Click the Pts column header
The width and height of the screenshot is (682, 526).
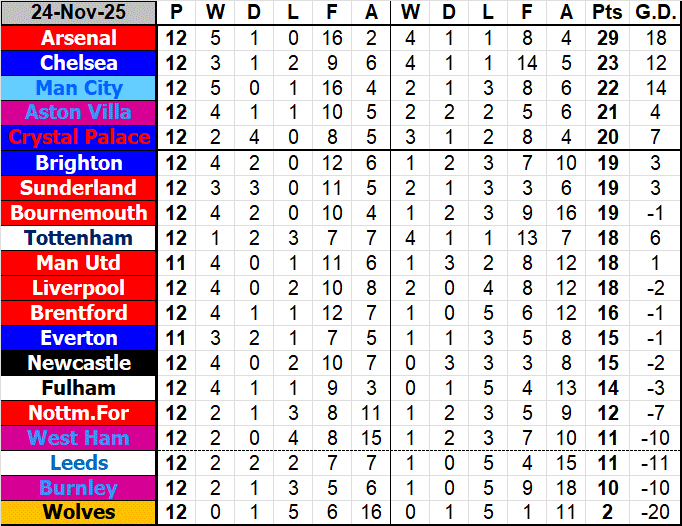(606, 13)
